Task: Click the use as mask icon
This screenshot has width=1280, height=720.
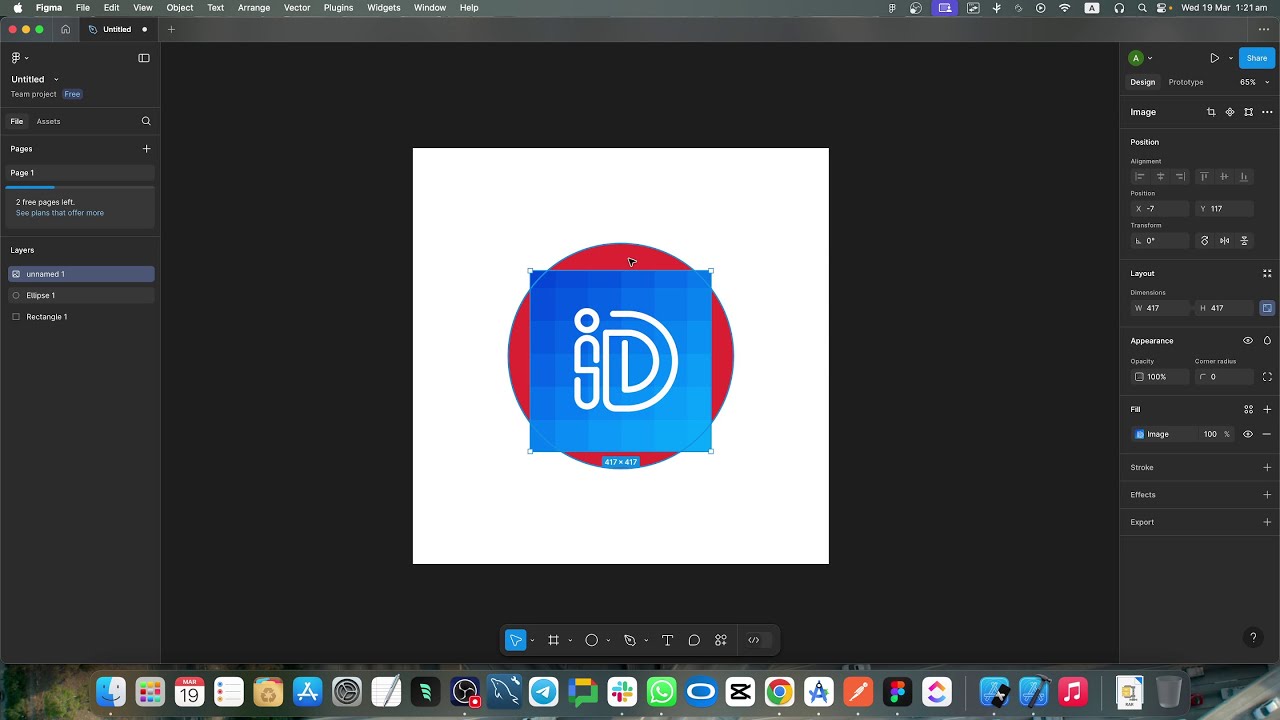Action: (x=1248, y=112)
